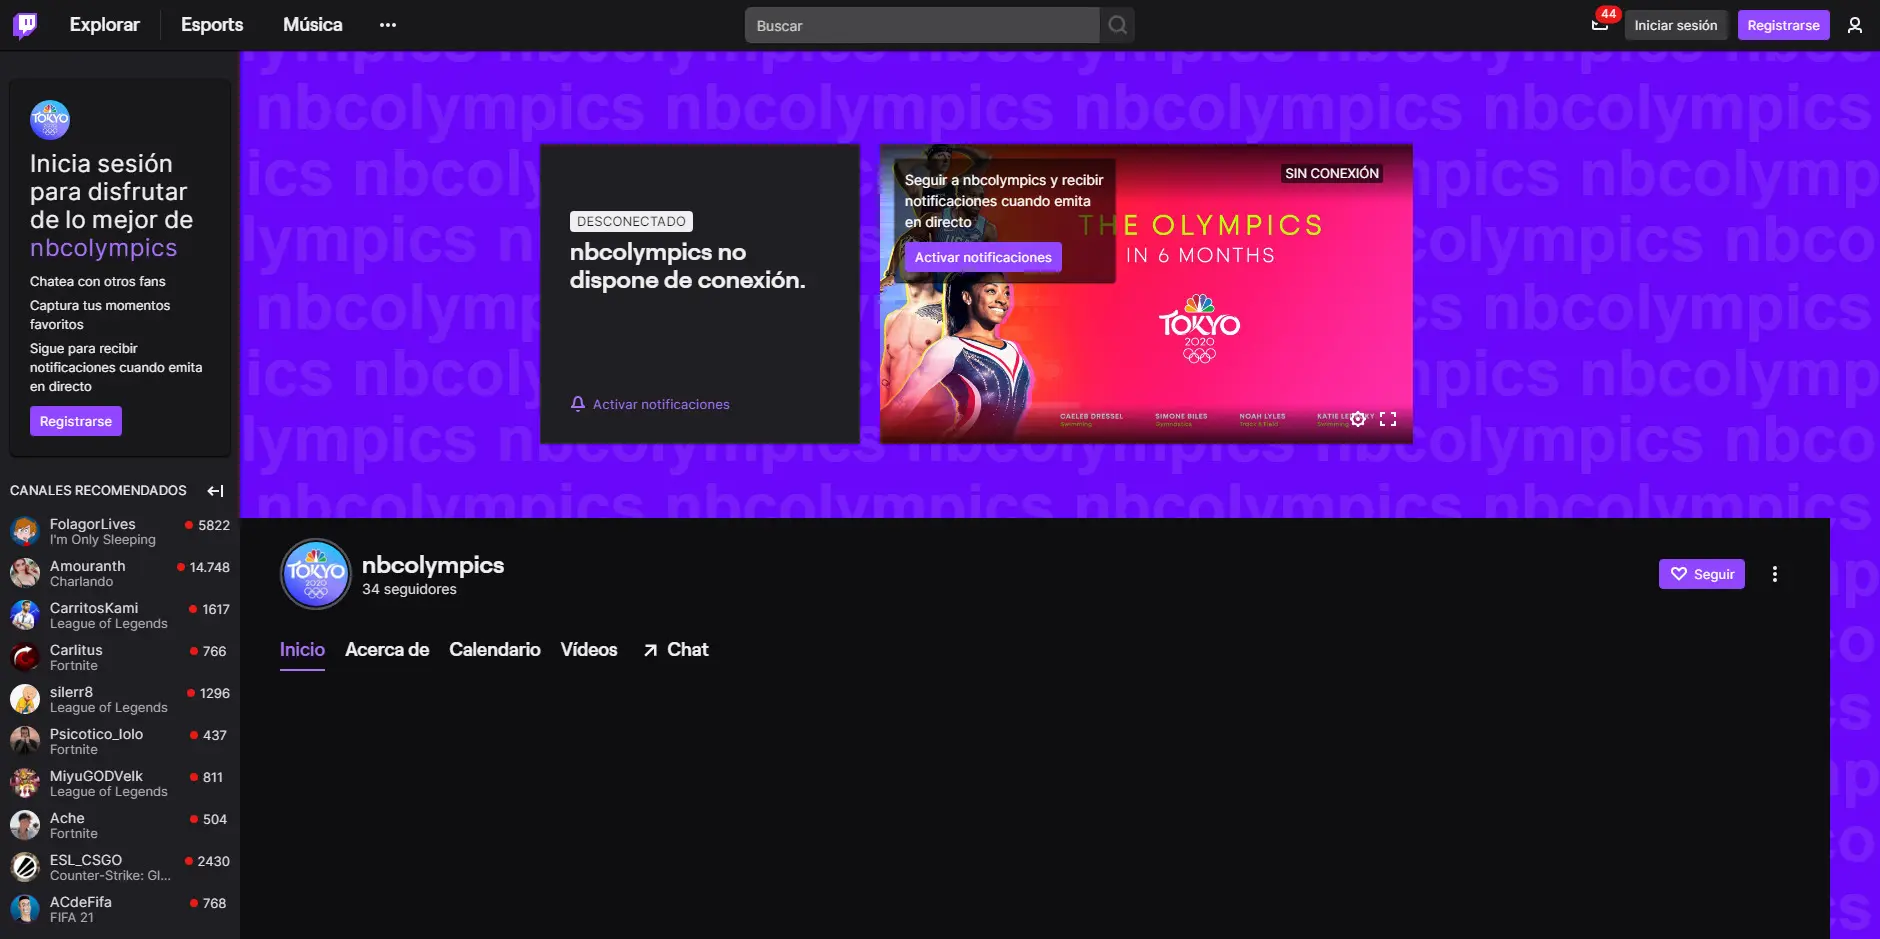Pop out the Chat link
The height and width of the screenshot is (939, 1880).
676,650
